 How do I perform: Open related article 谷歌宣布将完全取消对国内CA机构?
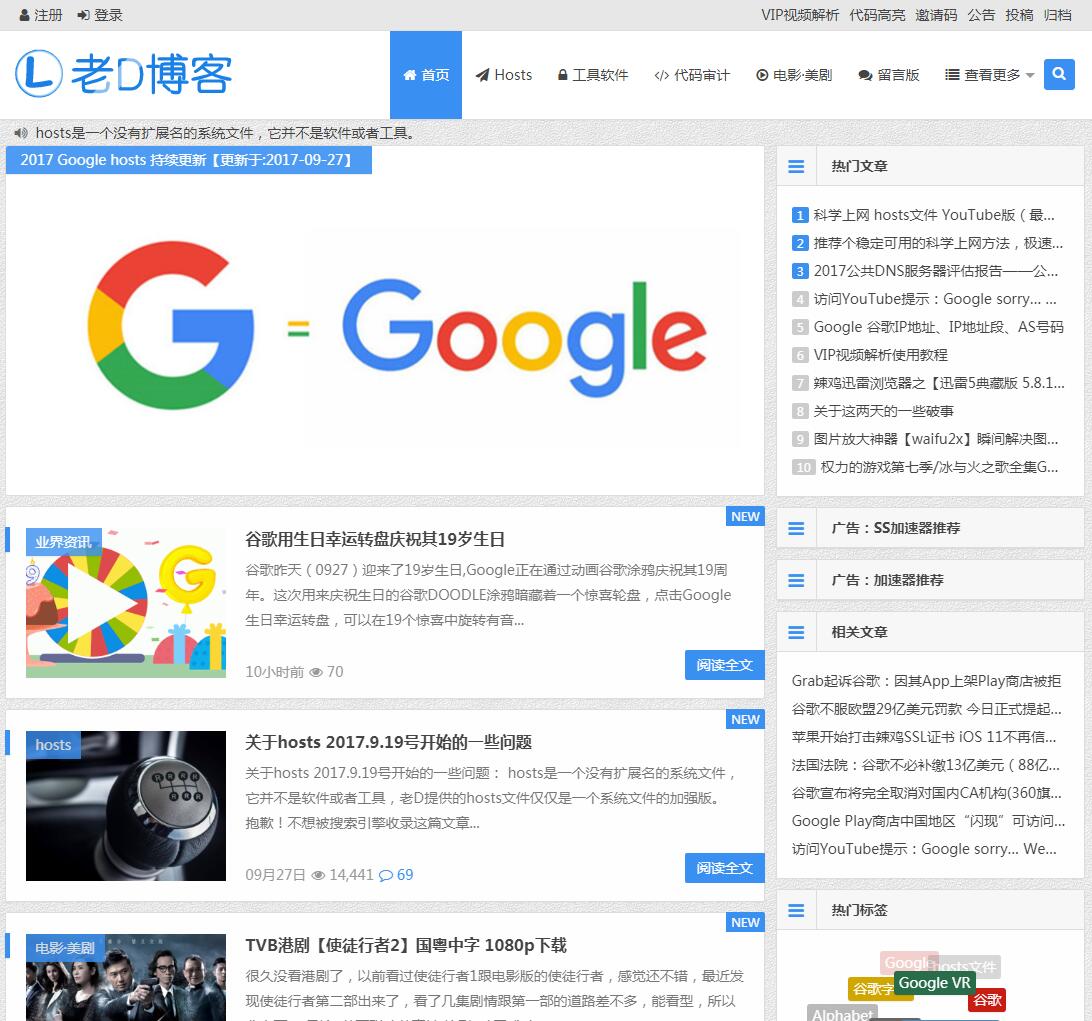point(926,793)
